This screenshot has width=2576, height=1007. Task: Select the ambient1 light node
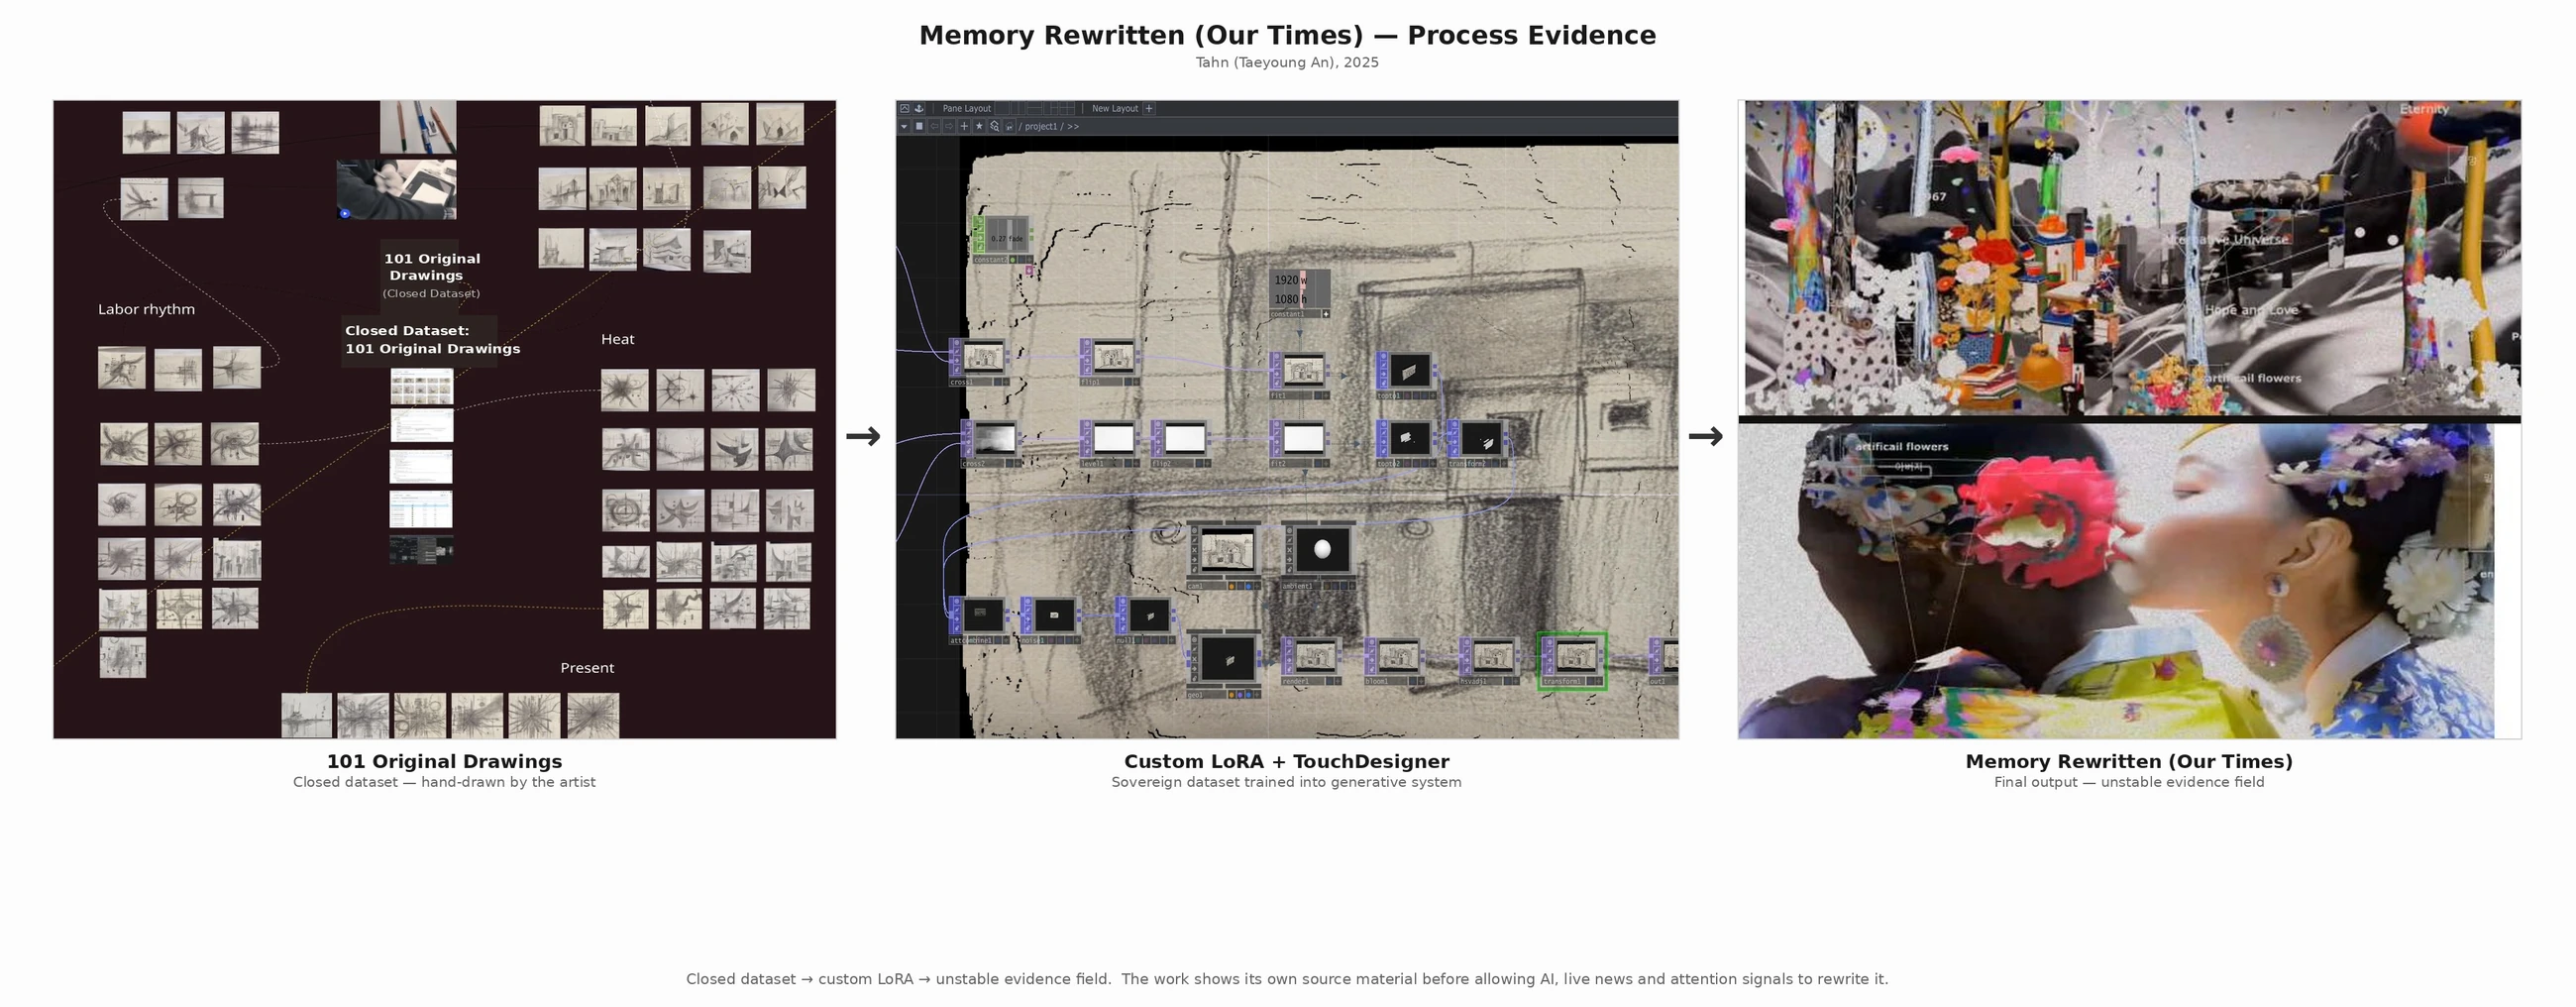point(1320,556)
